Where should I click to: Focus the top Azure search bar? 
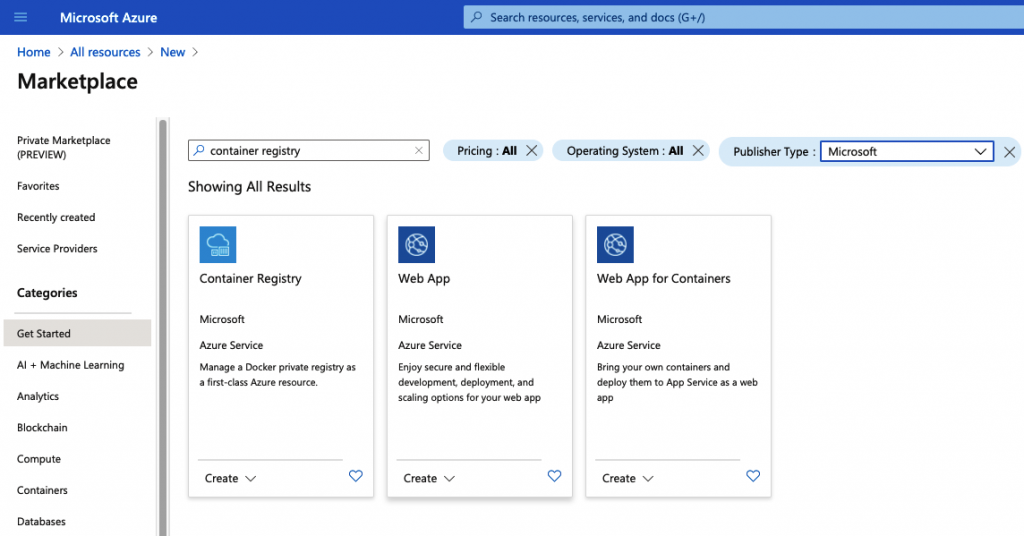tap(740, 17)
